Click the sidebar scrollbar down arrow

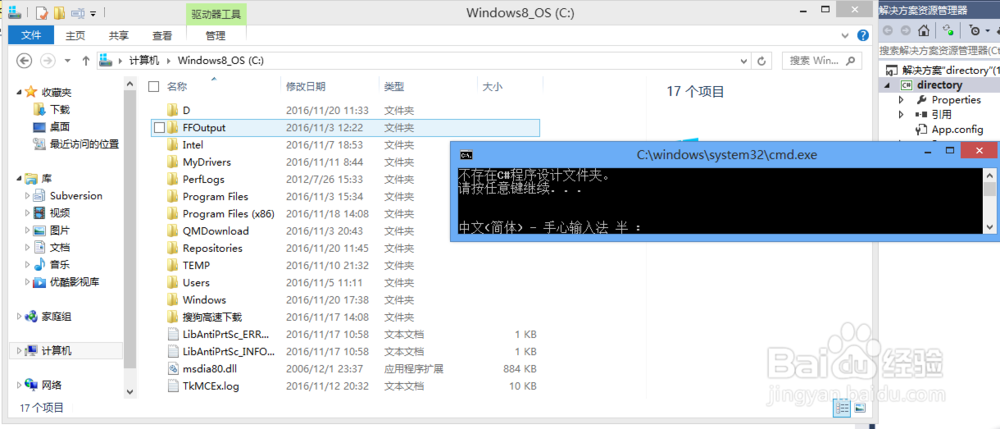coord(129,392)
